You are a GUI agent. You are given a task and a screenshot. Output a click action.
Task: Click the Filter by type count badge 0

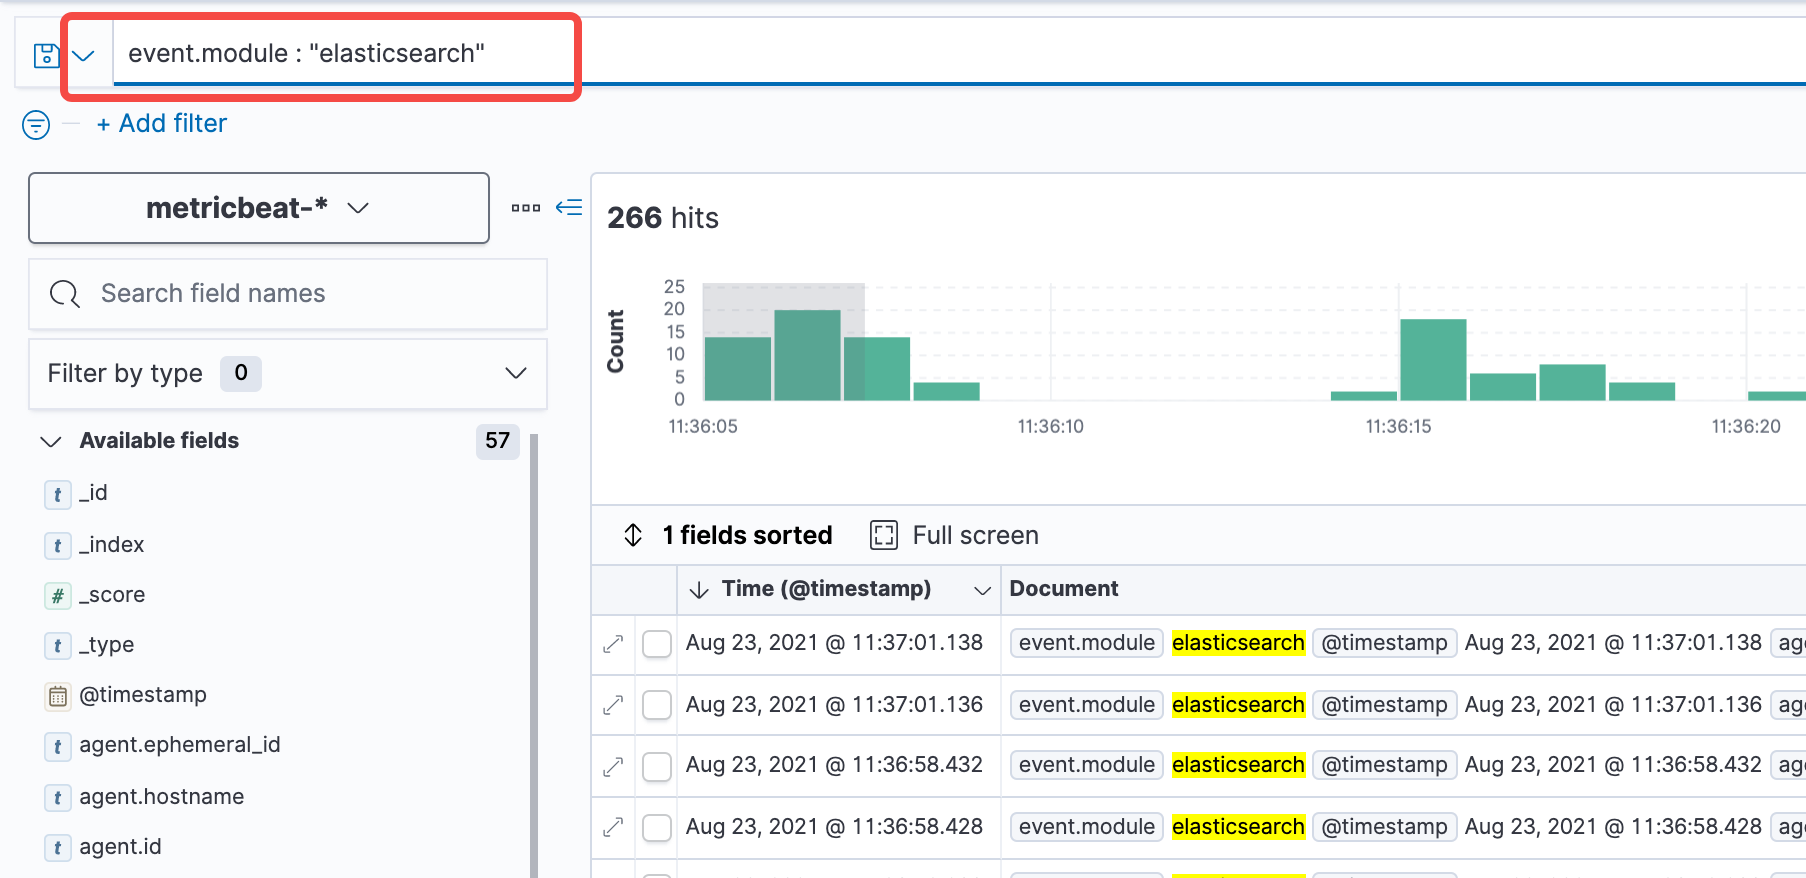point(241,374)
